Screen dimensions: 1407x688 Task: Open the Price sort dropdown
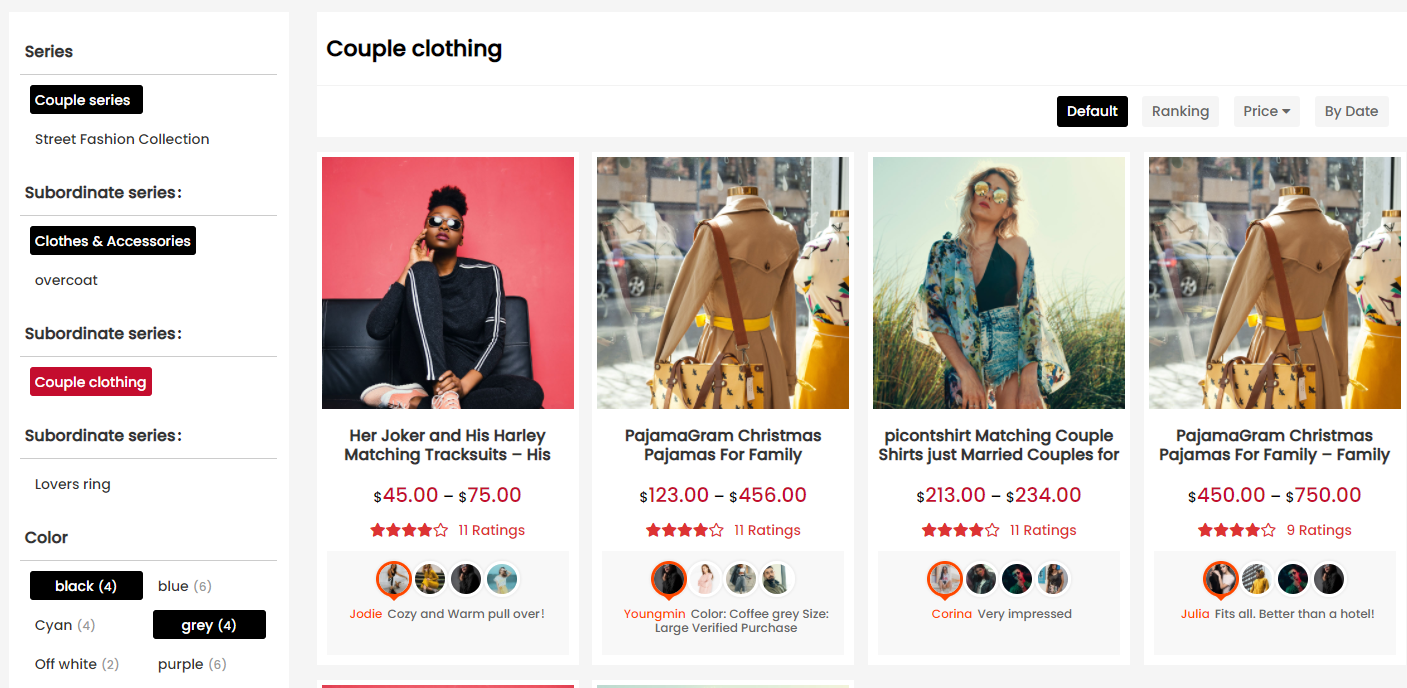pos(1266,111)
